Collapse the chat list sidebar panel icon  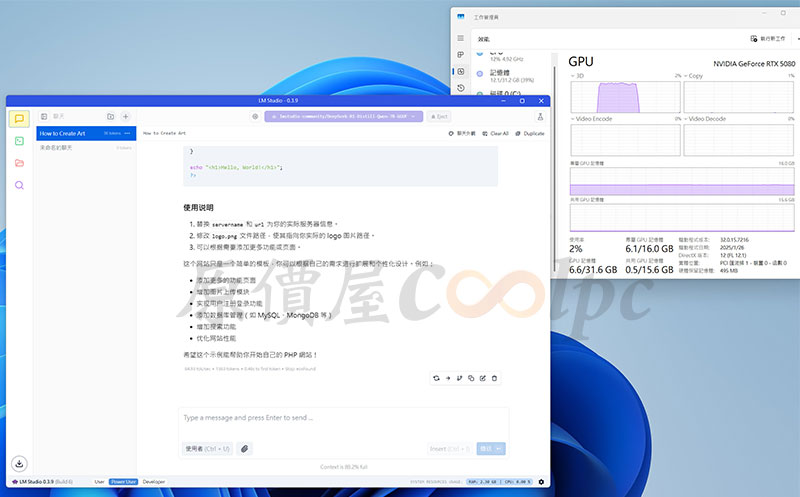[44, 116]
